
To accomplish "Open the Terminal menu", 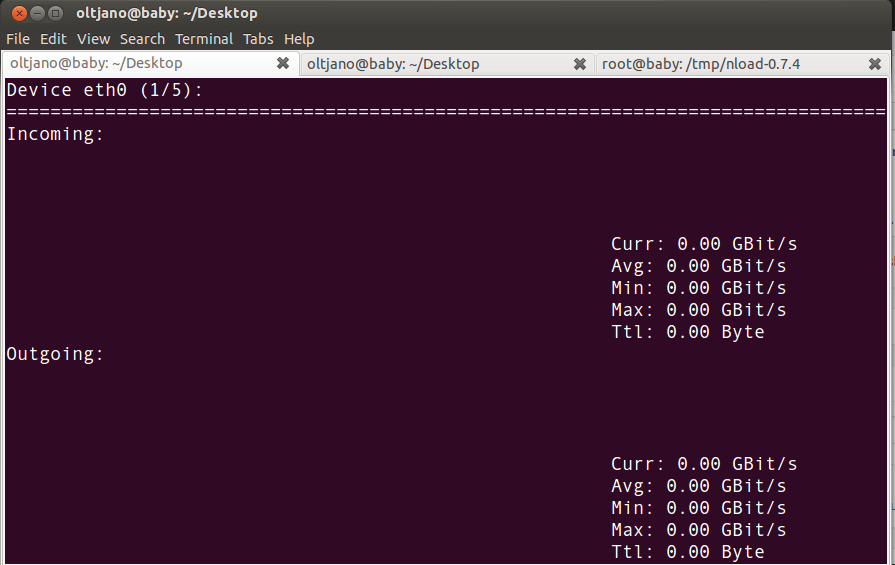I will tap(204, 39).
